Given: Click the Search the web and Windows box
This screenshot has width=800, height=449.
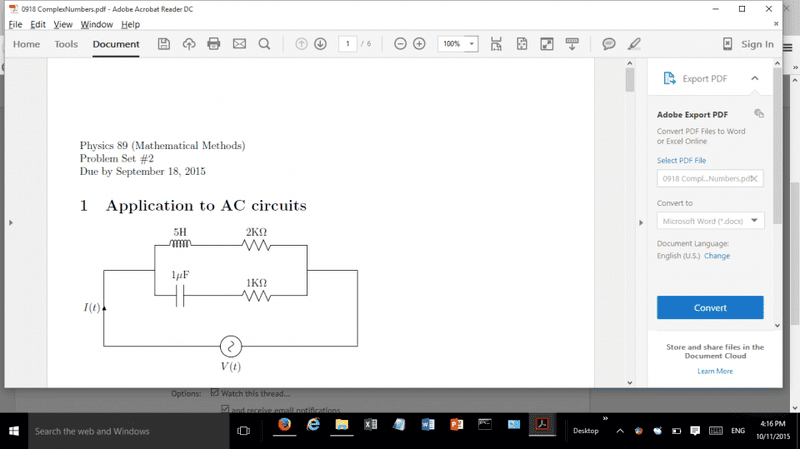Looking at the screenshot, I should click(x=128, y=431).
